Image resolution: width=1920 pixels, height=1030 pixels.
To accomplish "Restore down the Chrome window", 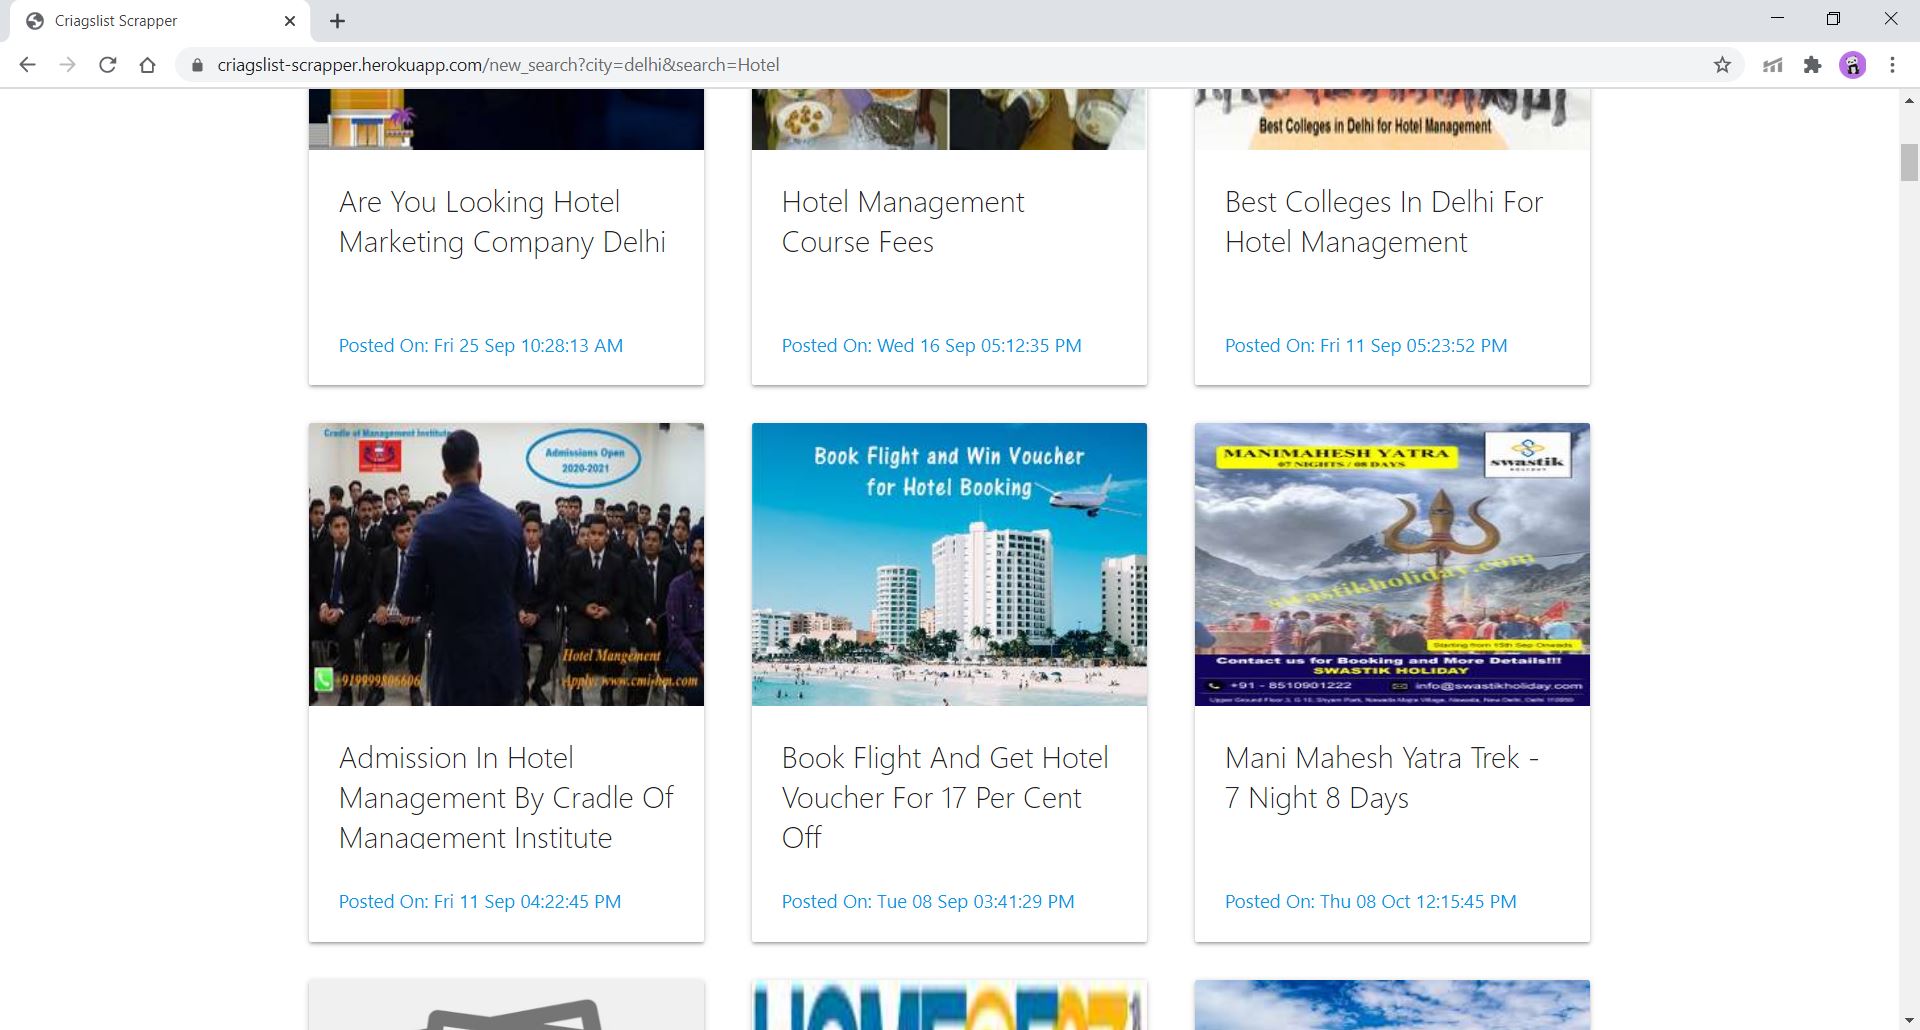I will tap(1833, 19).
